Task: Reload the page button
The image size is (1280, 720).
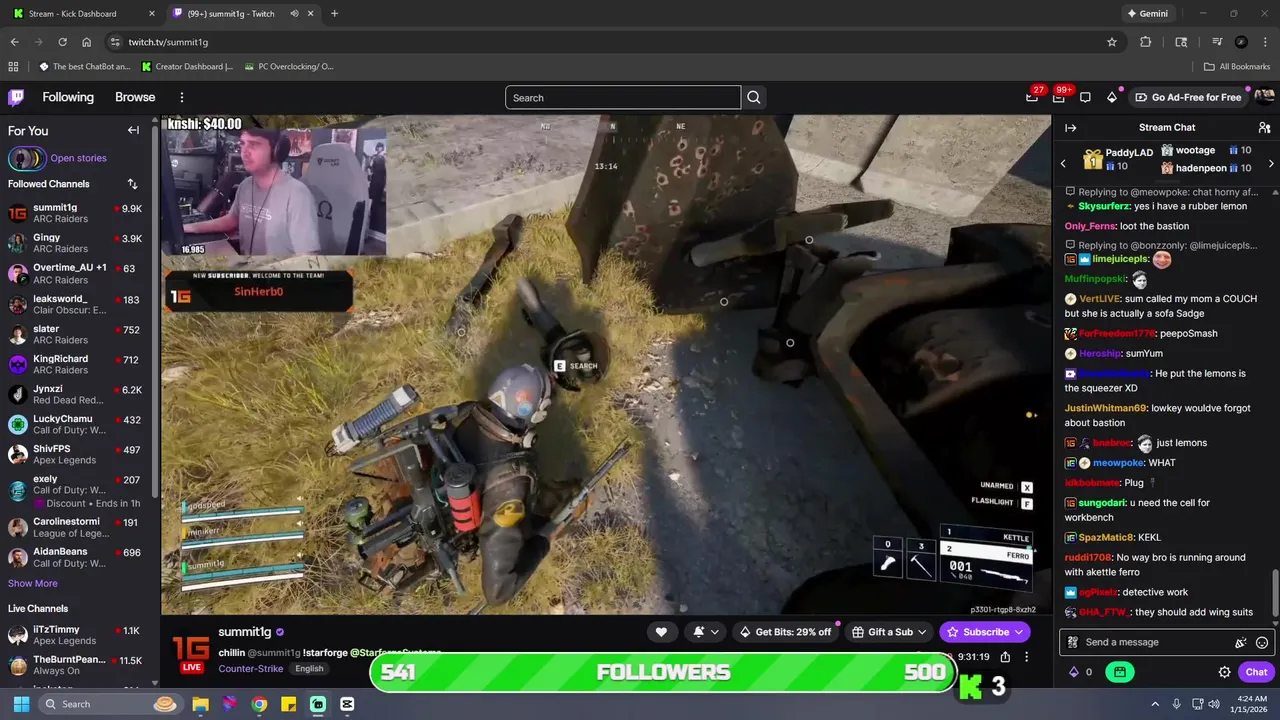Action: (x=62, y=42)
